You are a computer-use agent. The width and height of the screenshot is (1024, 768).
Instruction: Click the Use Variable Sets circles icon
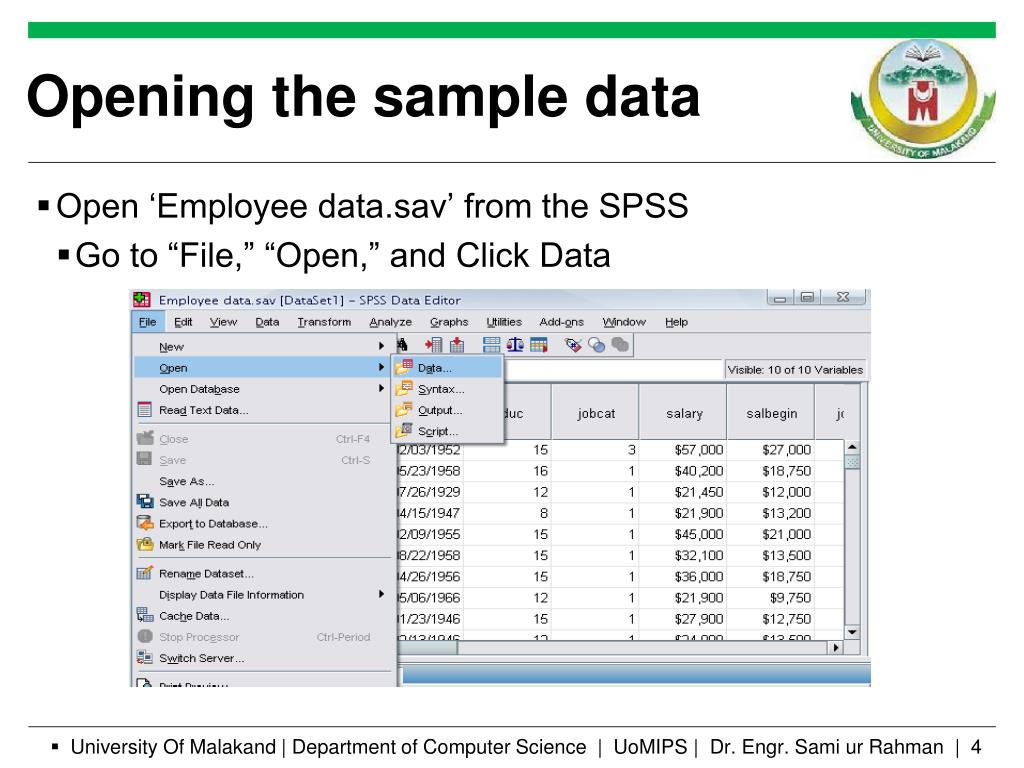click(x=596, y=345)
